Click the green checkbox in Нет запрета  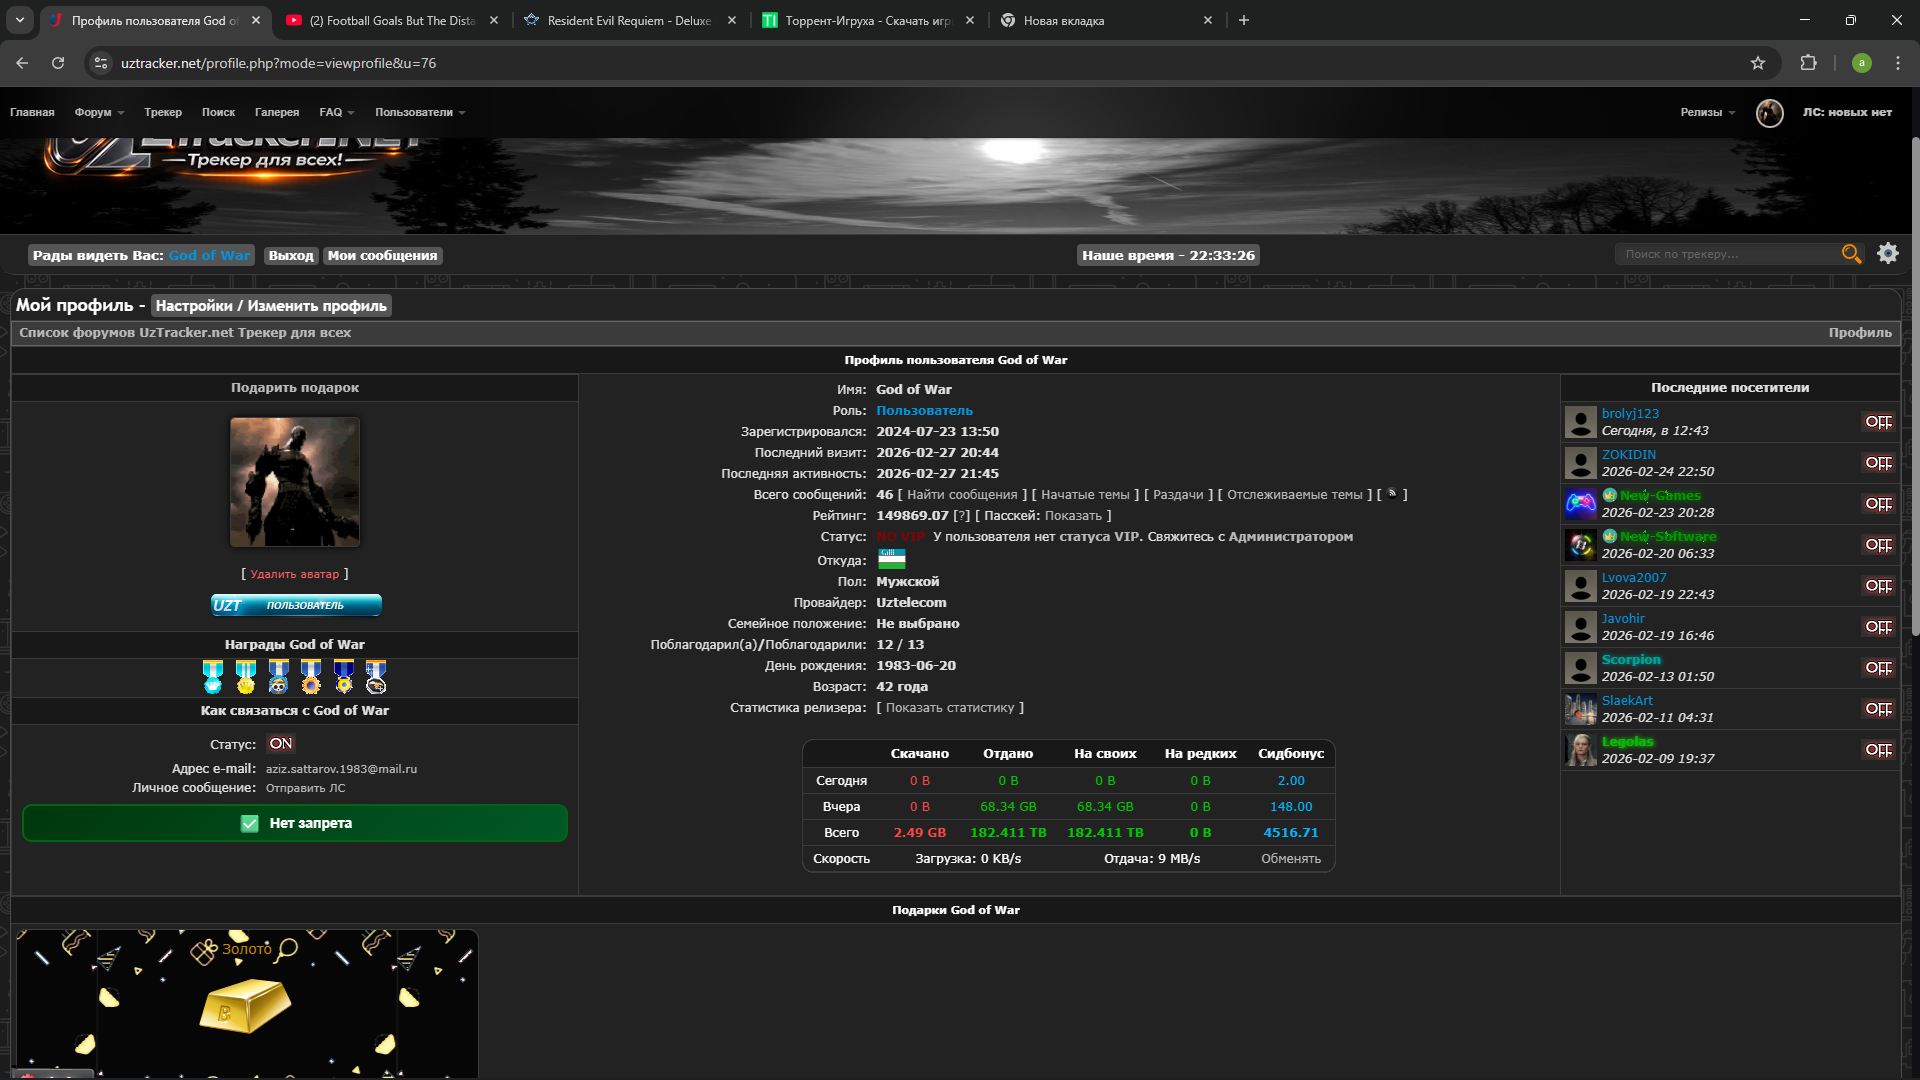pyautogui.click(x=250, y=823)
